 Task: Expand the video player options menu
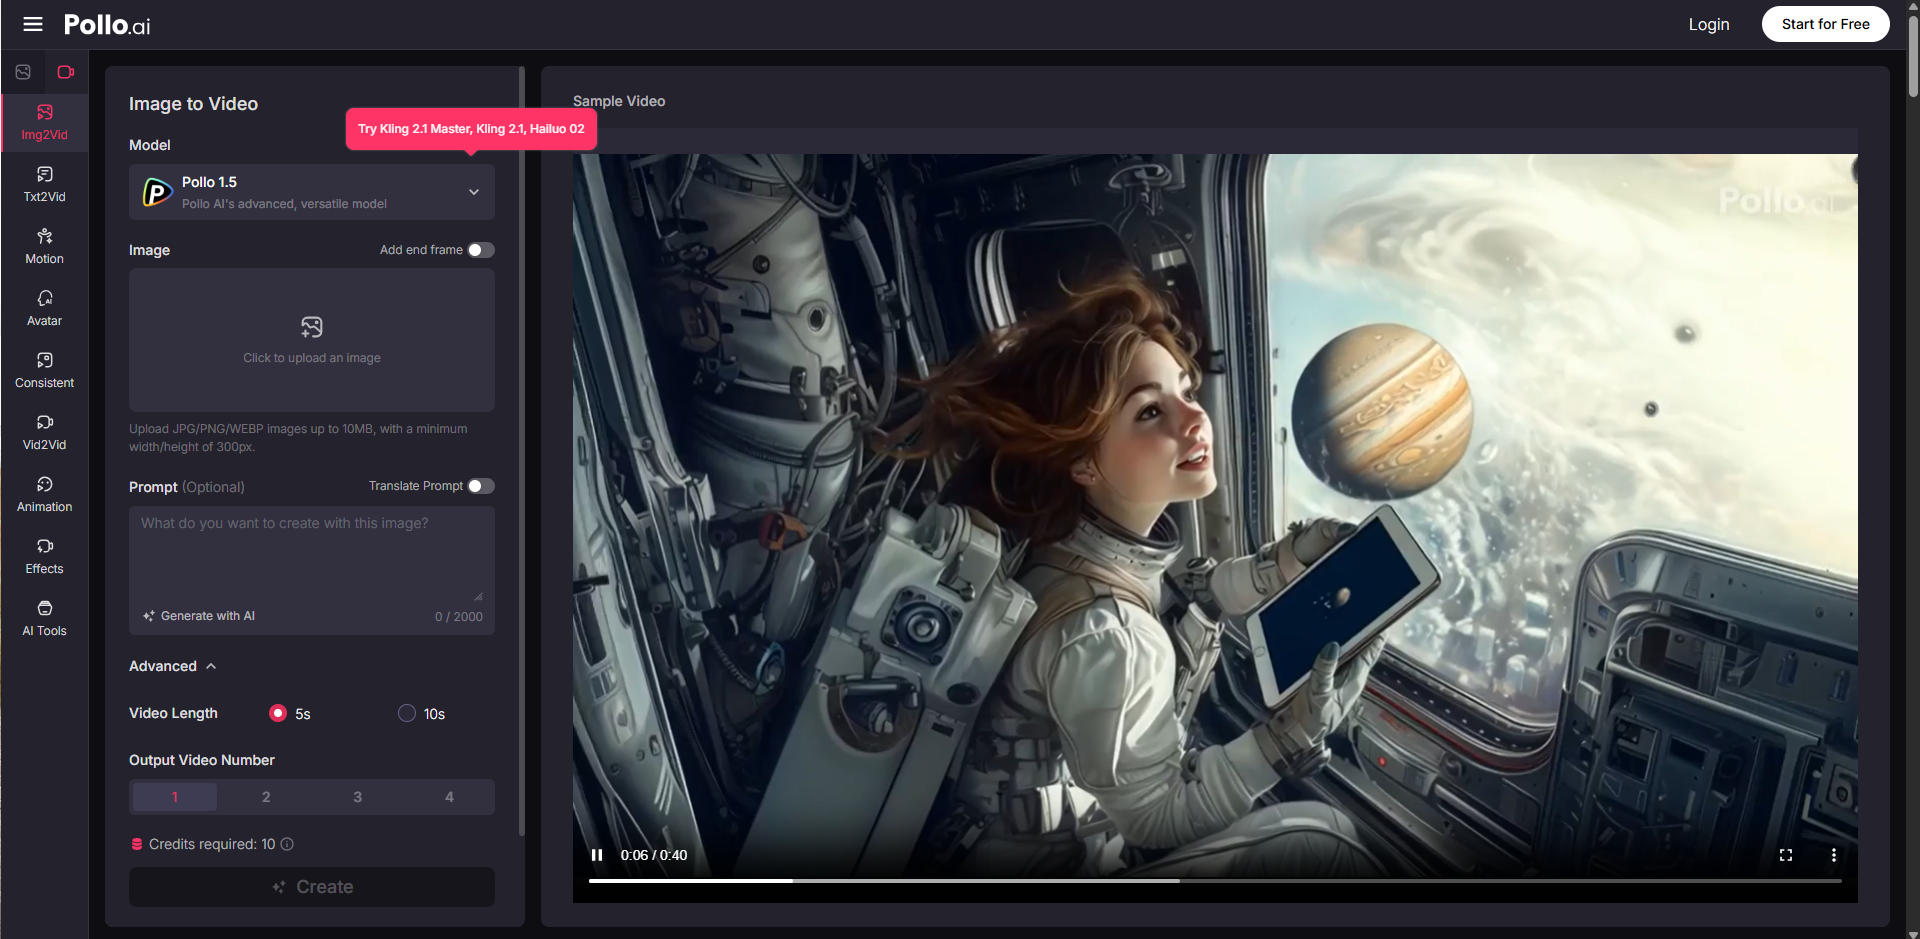pyautogui.click(x=1834, y=855)
